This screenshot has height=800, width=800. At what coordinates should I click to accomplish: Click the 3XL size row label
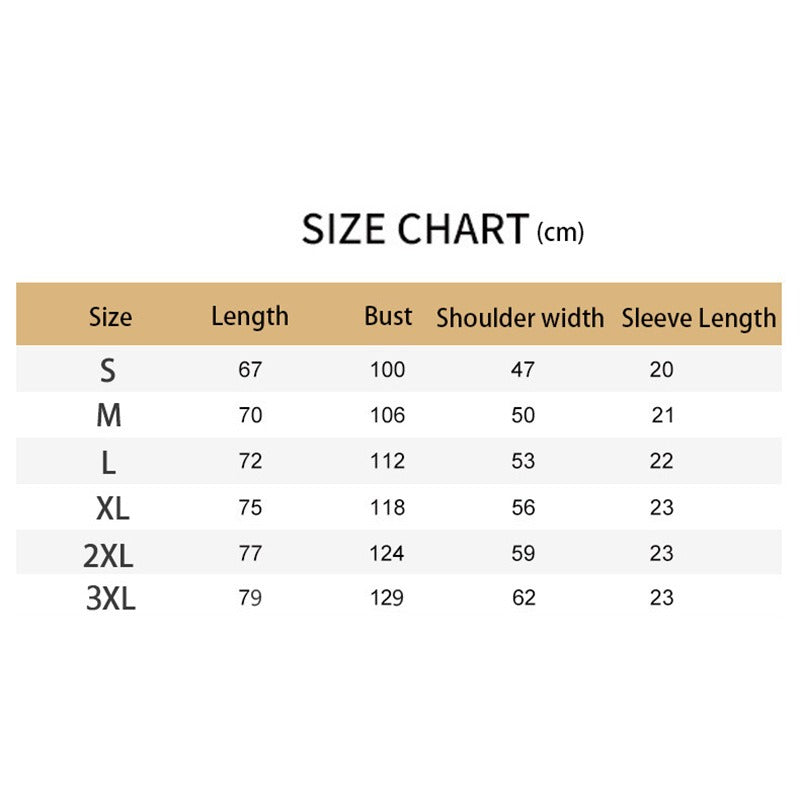pyautogui.click(x=110, y=598)
